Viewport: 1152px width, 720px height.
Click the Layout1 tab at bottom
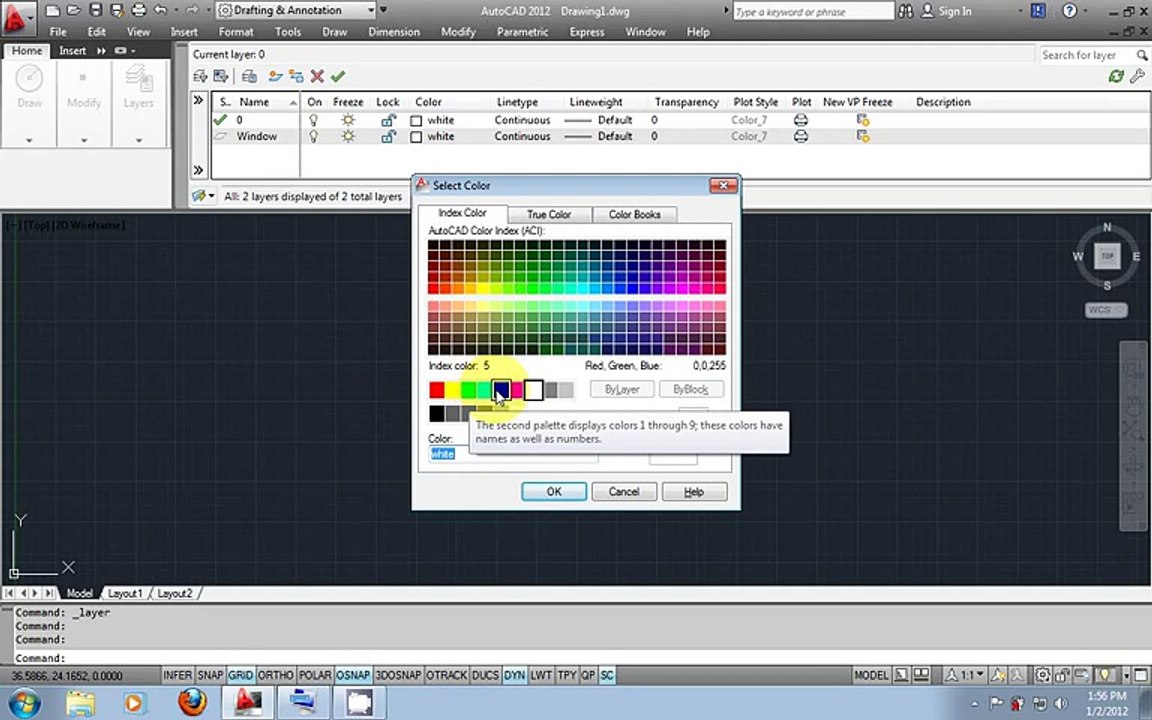pos(125,593)
